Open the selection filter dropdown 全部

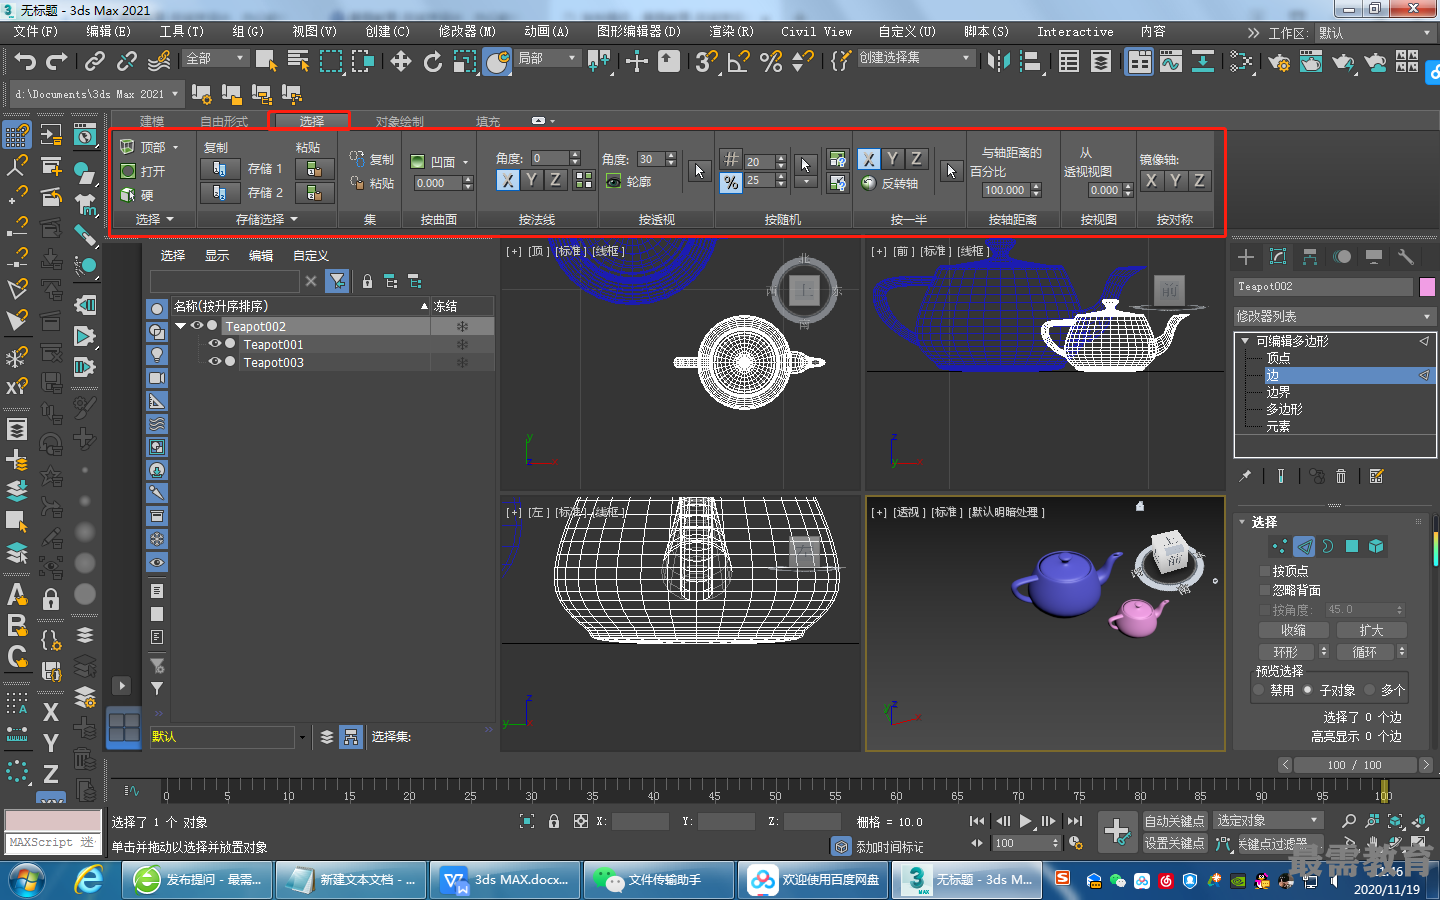215,58
